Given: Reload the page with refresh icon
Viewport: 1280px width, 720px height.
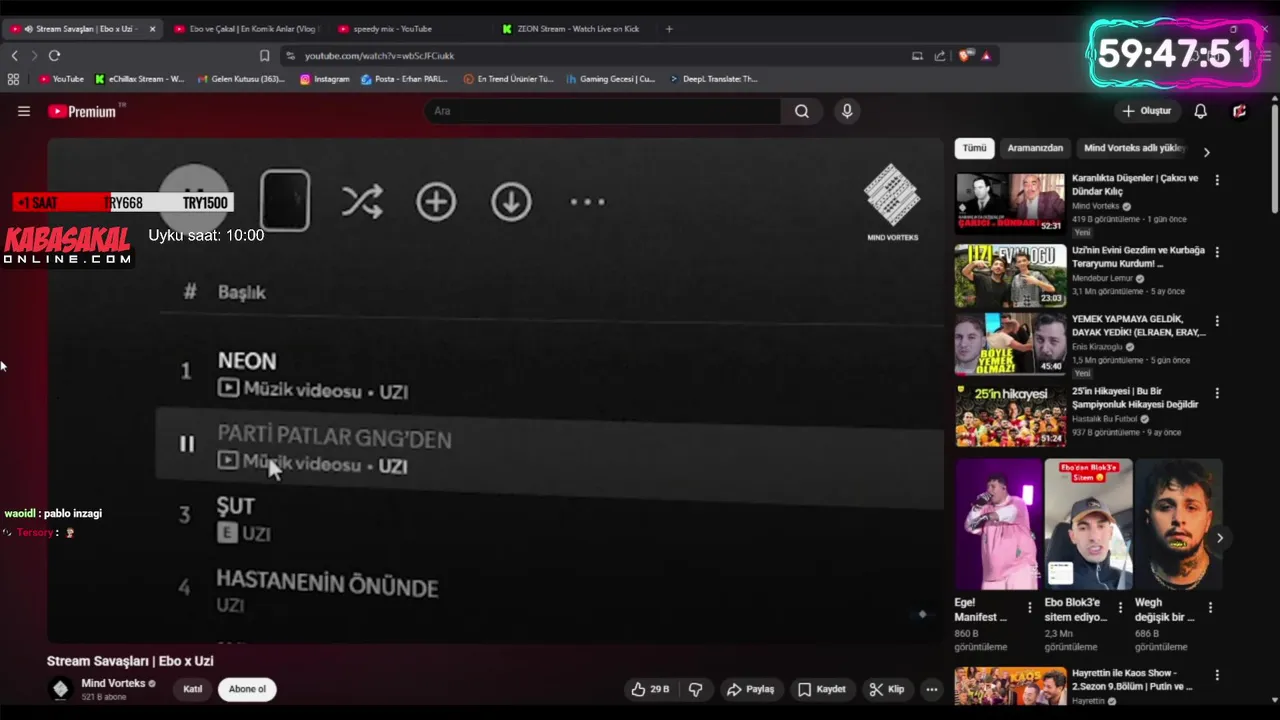Looking at the screenshot, I should click(54, 56).
